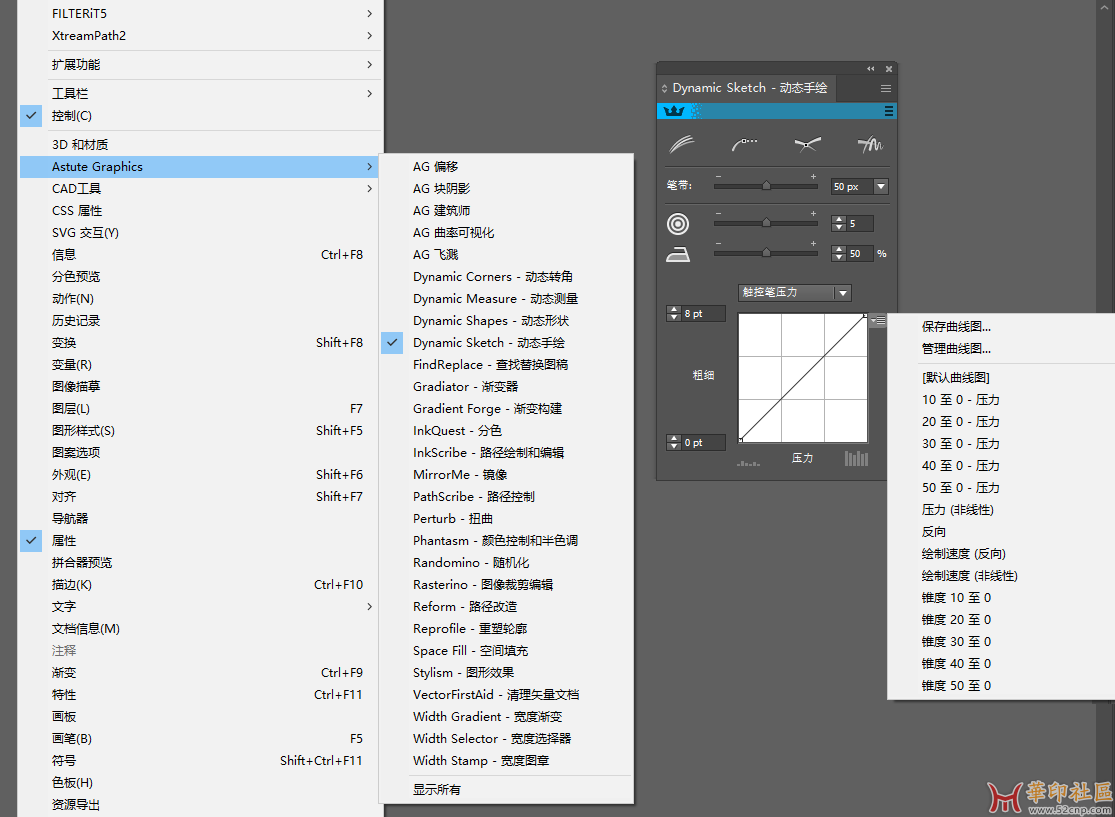Expand the 文字 submenu

201,607
